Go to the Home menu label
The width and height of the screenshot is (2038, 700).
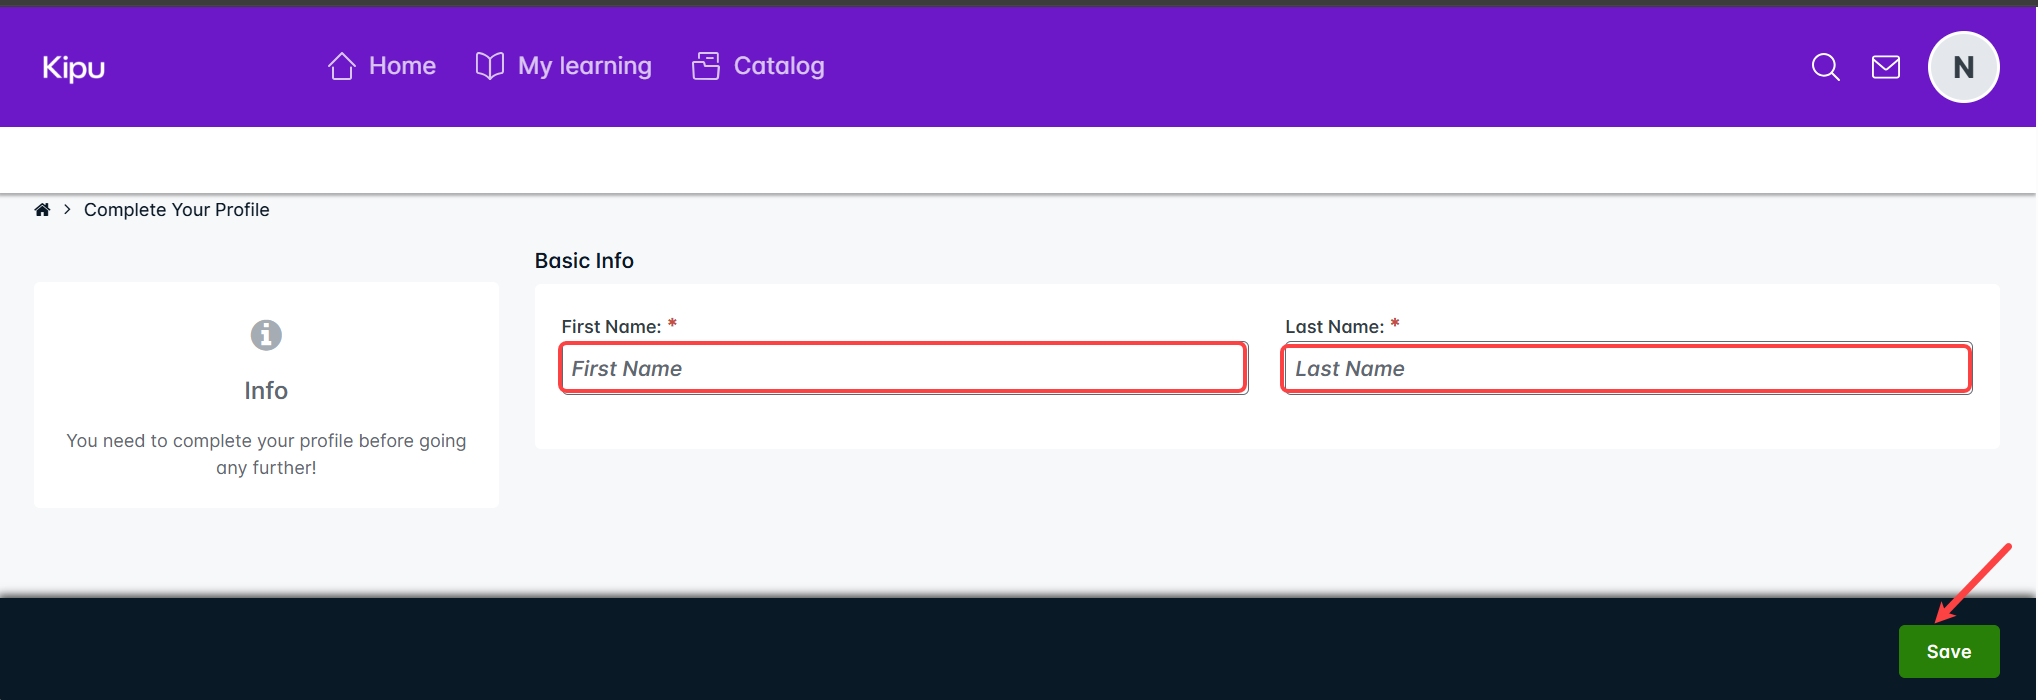402,66
